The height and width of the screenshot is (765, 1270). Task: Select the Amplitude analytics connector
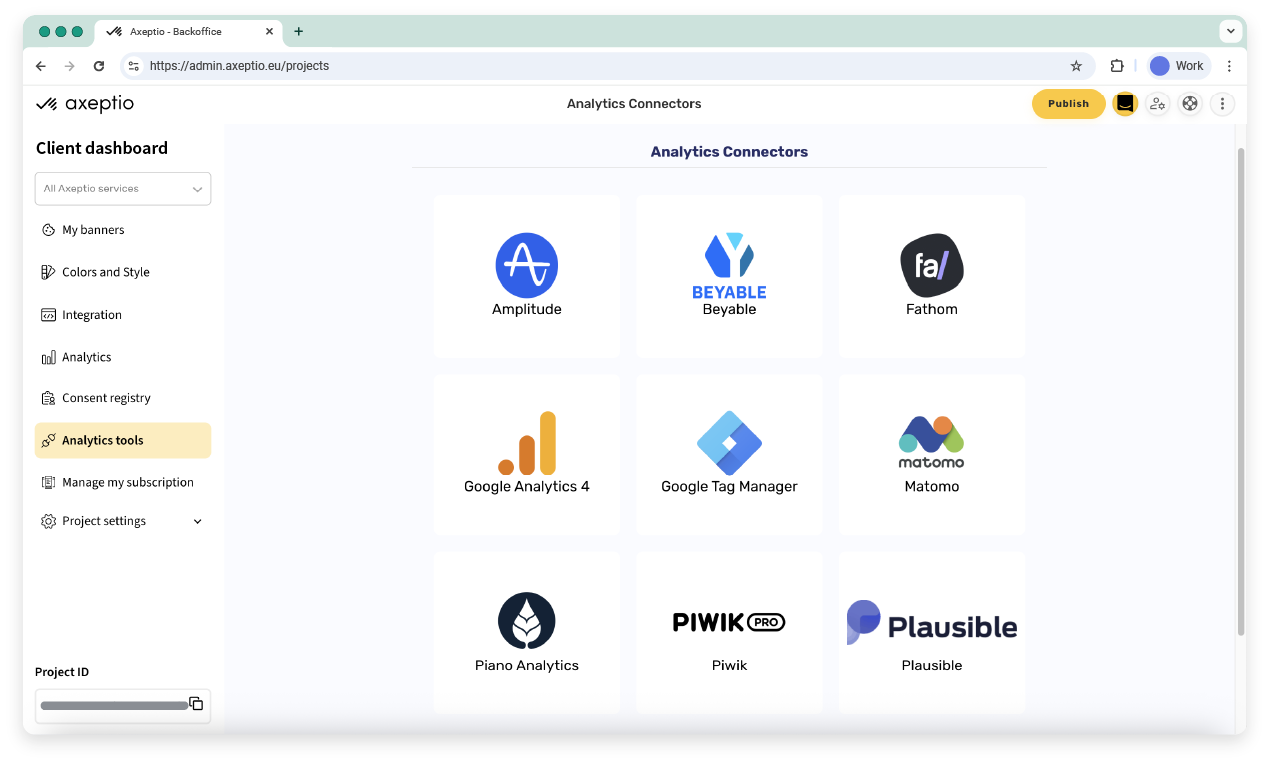tap(527, 275)
